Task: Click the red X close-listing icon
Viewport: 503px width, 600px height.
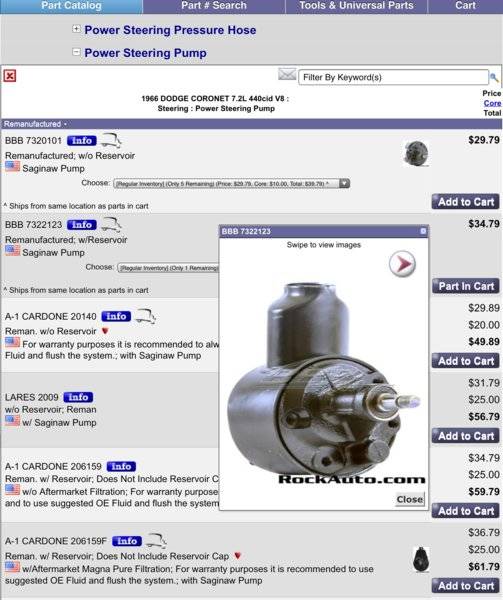Action: click(x=10, y=76)
